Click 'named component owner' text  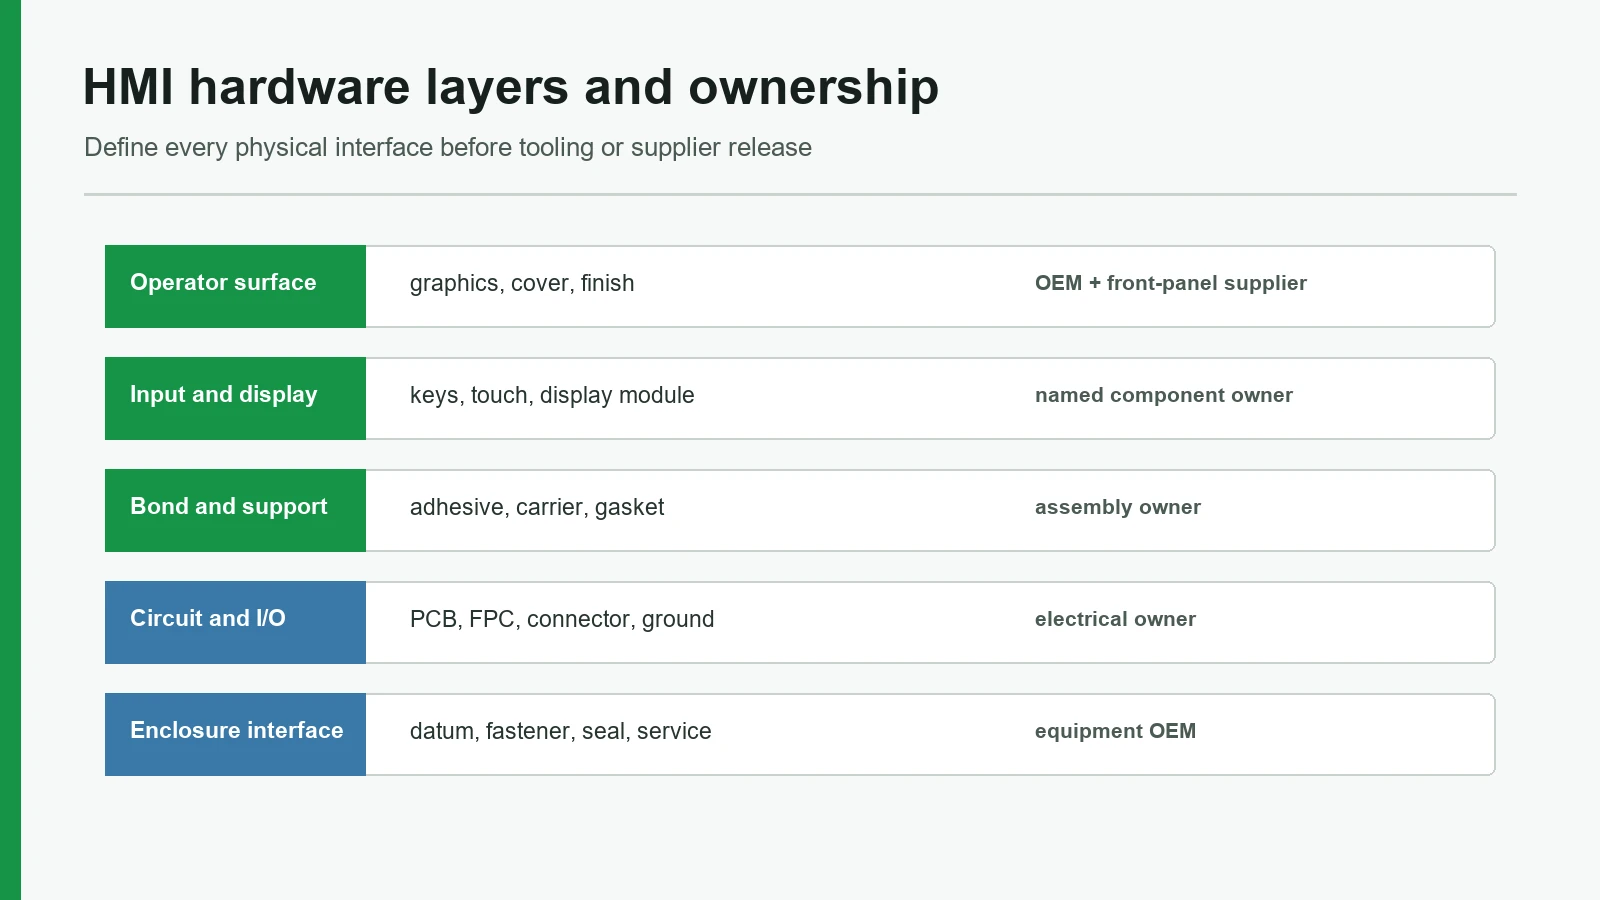[x=1164, y=395]
